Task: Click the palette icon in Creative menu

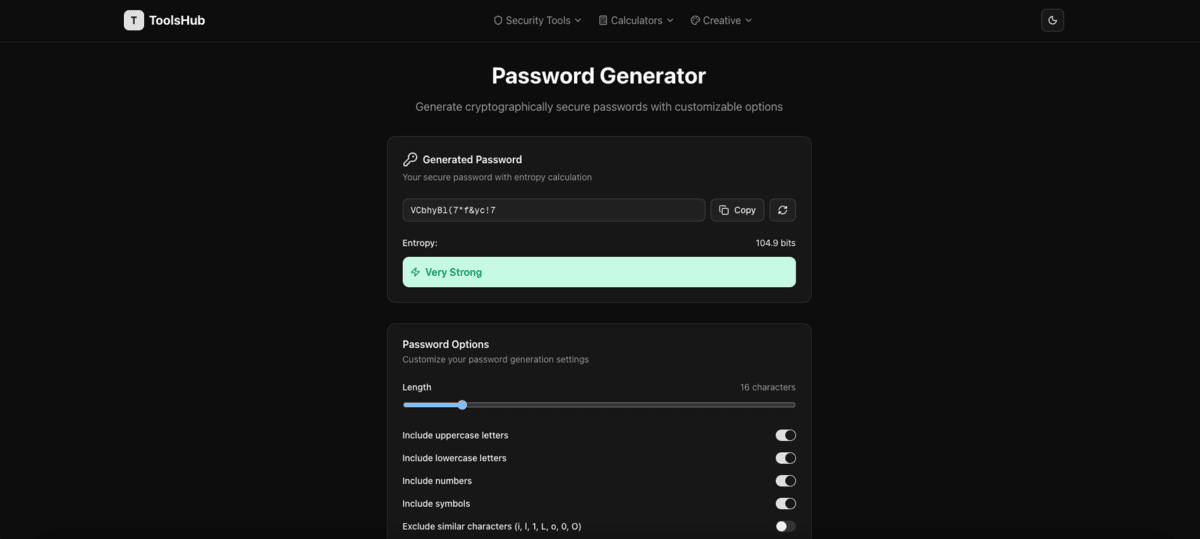Action: point(695,20)
